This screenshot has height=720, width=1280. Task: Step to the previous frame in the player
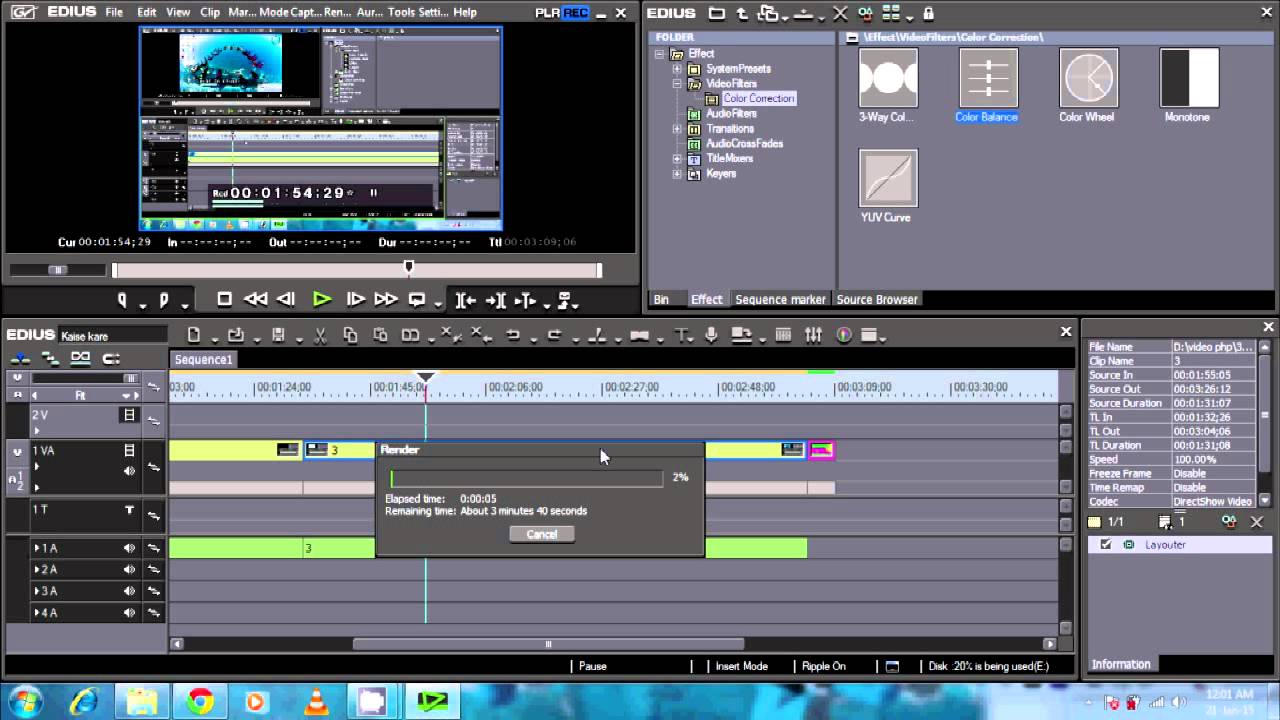(x=286, y=299)
